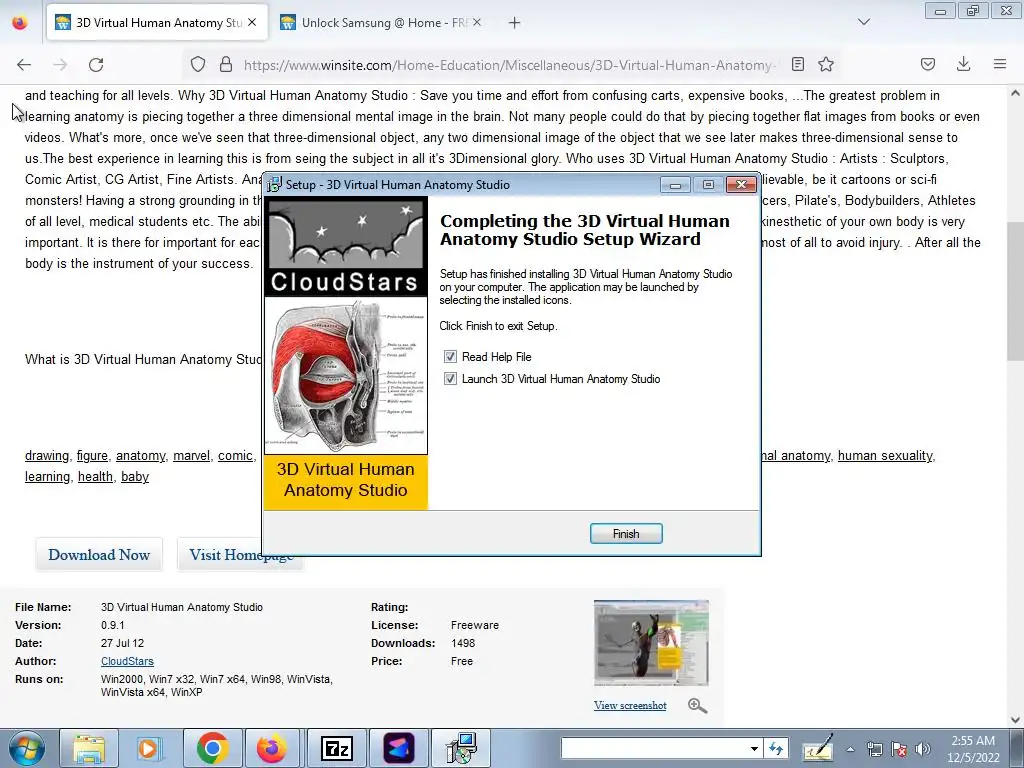The width and height of the screenshot is (1024, 768).
Task: Click the padlock site info icon
Action: click(x=226, y=64)
